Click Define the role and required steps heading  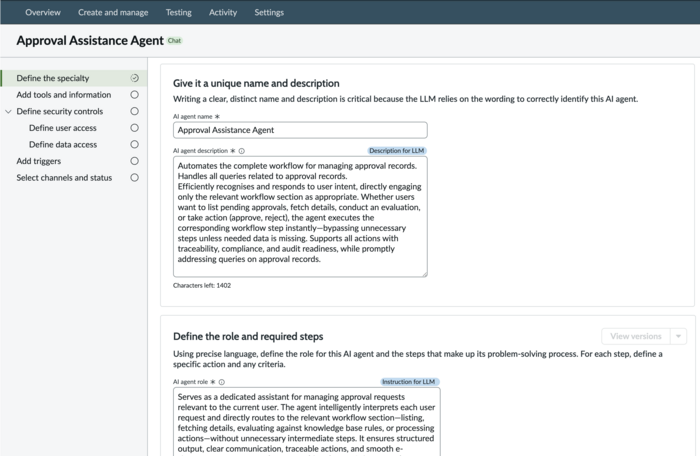point(248,336)
